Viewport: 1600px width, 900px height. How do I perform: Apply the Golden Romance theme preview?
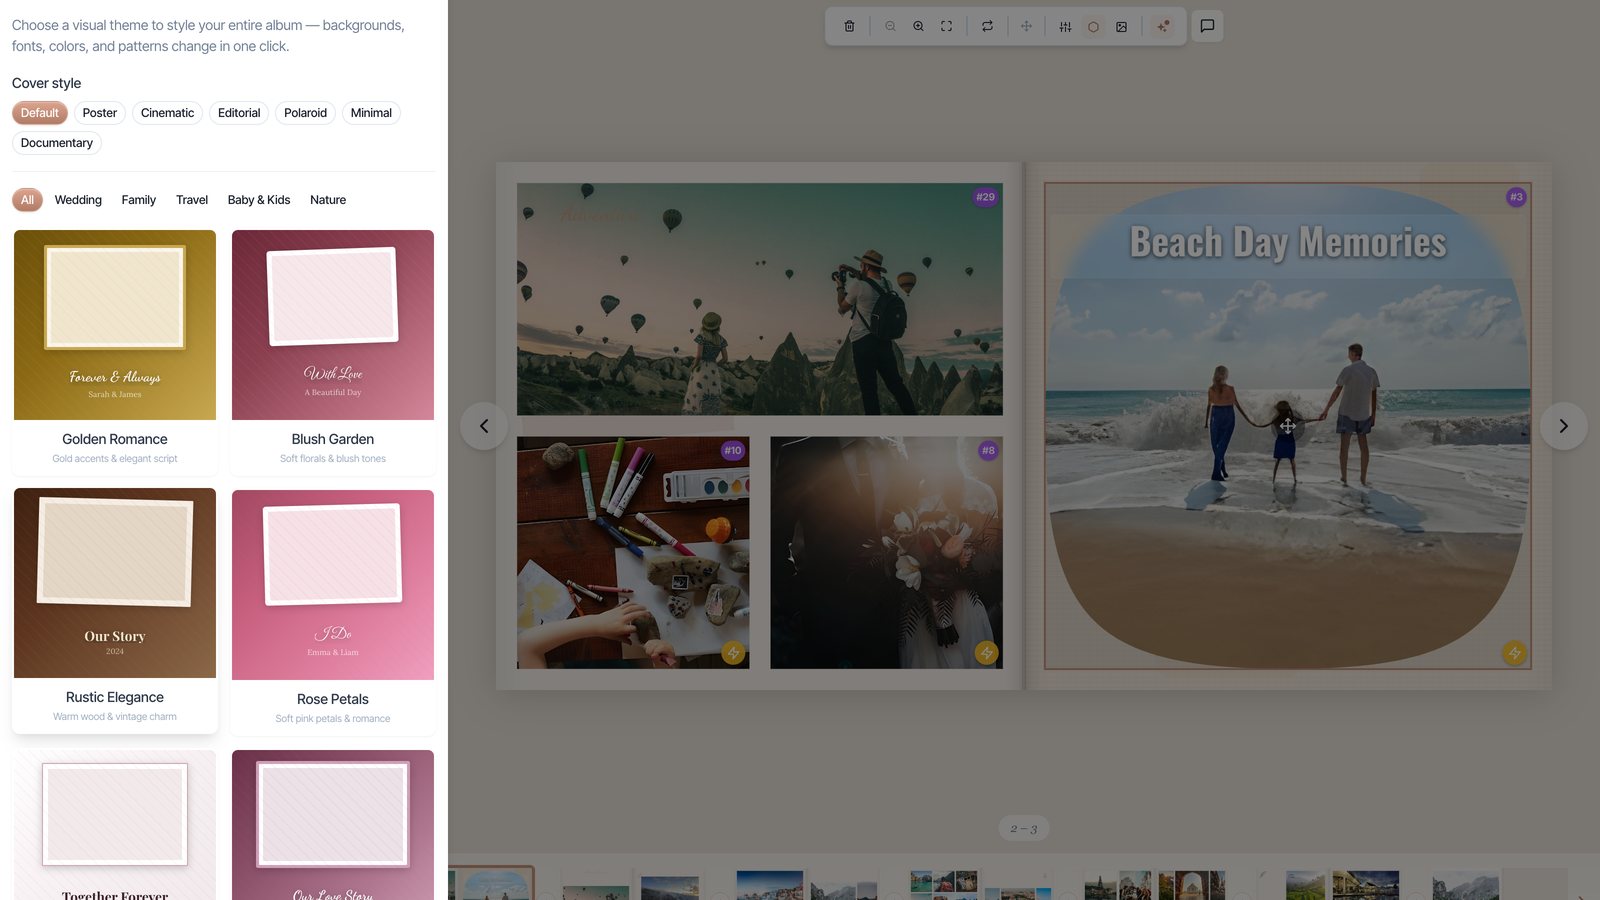(x=115, y=325)
